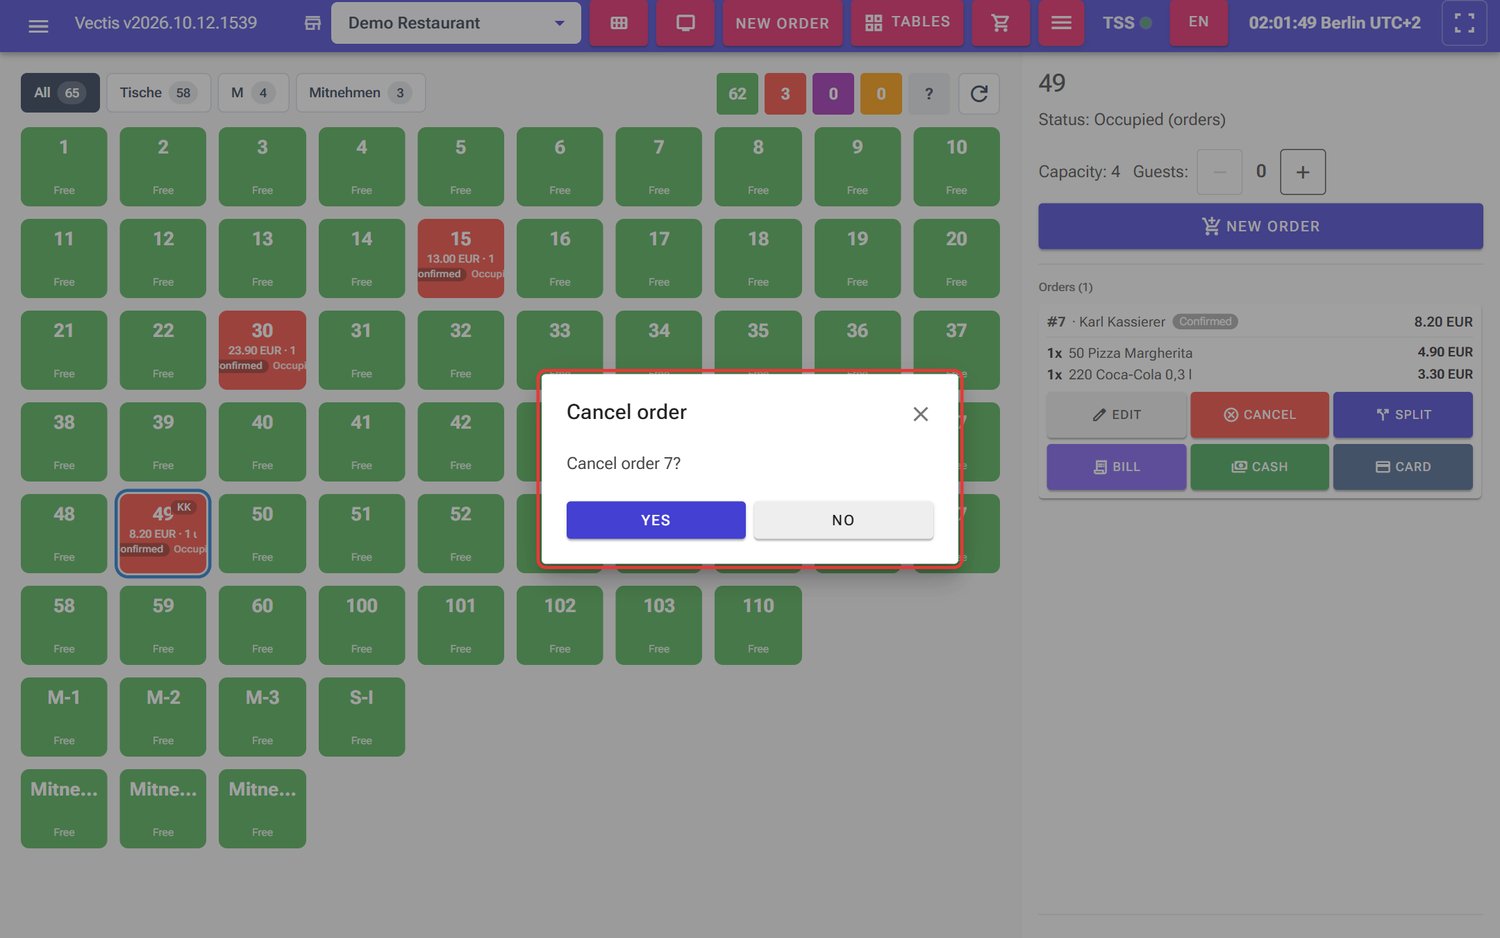
Task: Pay order with CARD button
Action: [1403, 467]
